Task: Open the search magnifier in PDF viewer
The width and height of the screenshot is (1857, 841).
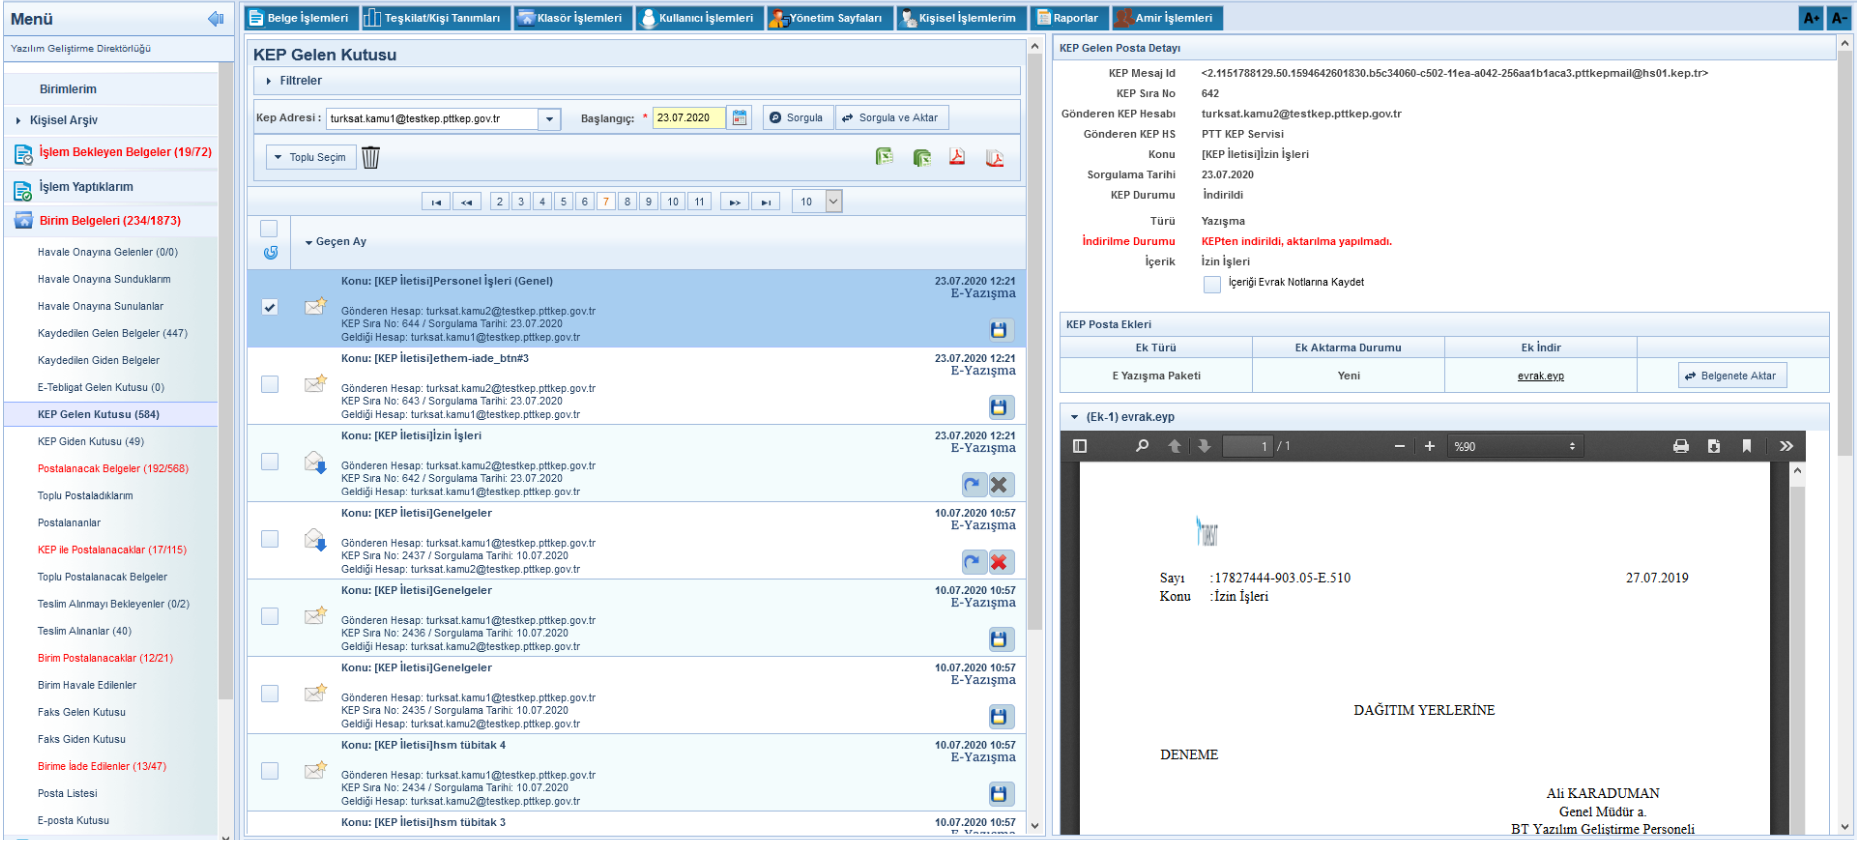Action: coord(1142,446)
